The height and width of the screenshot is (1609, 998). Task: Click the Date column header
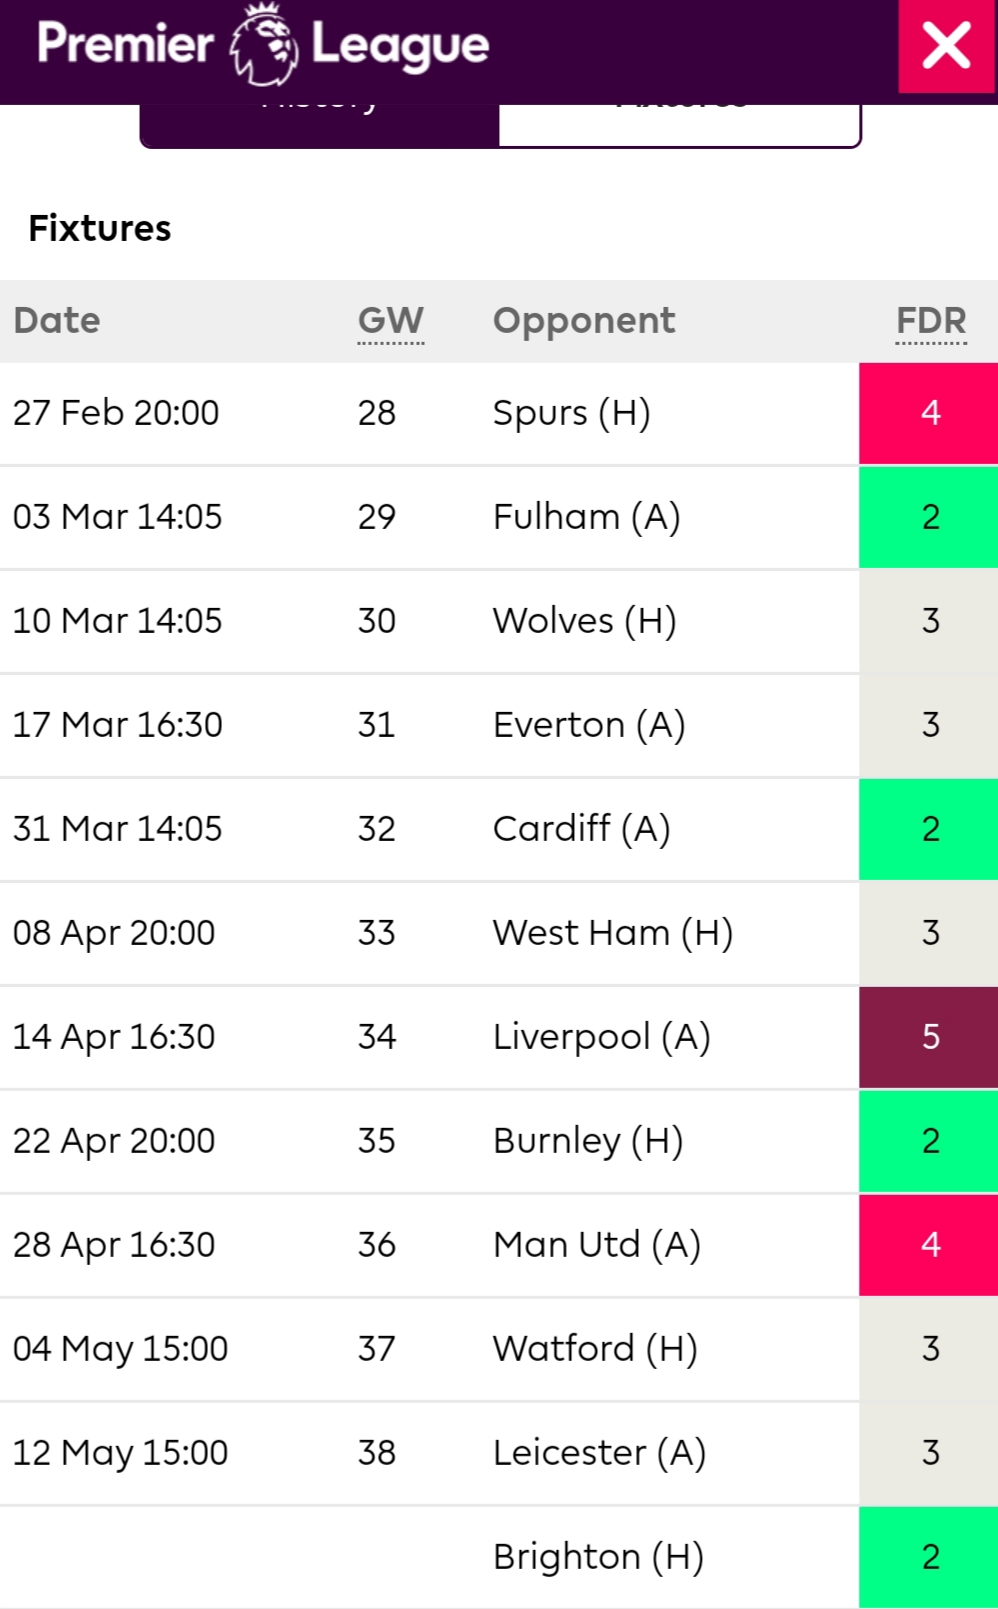(57, 321)
